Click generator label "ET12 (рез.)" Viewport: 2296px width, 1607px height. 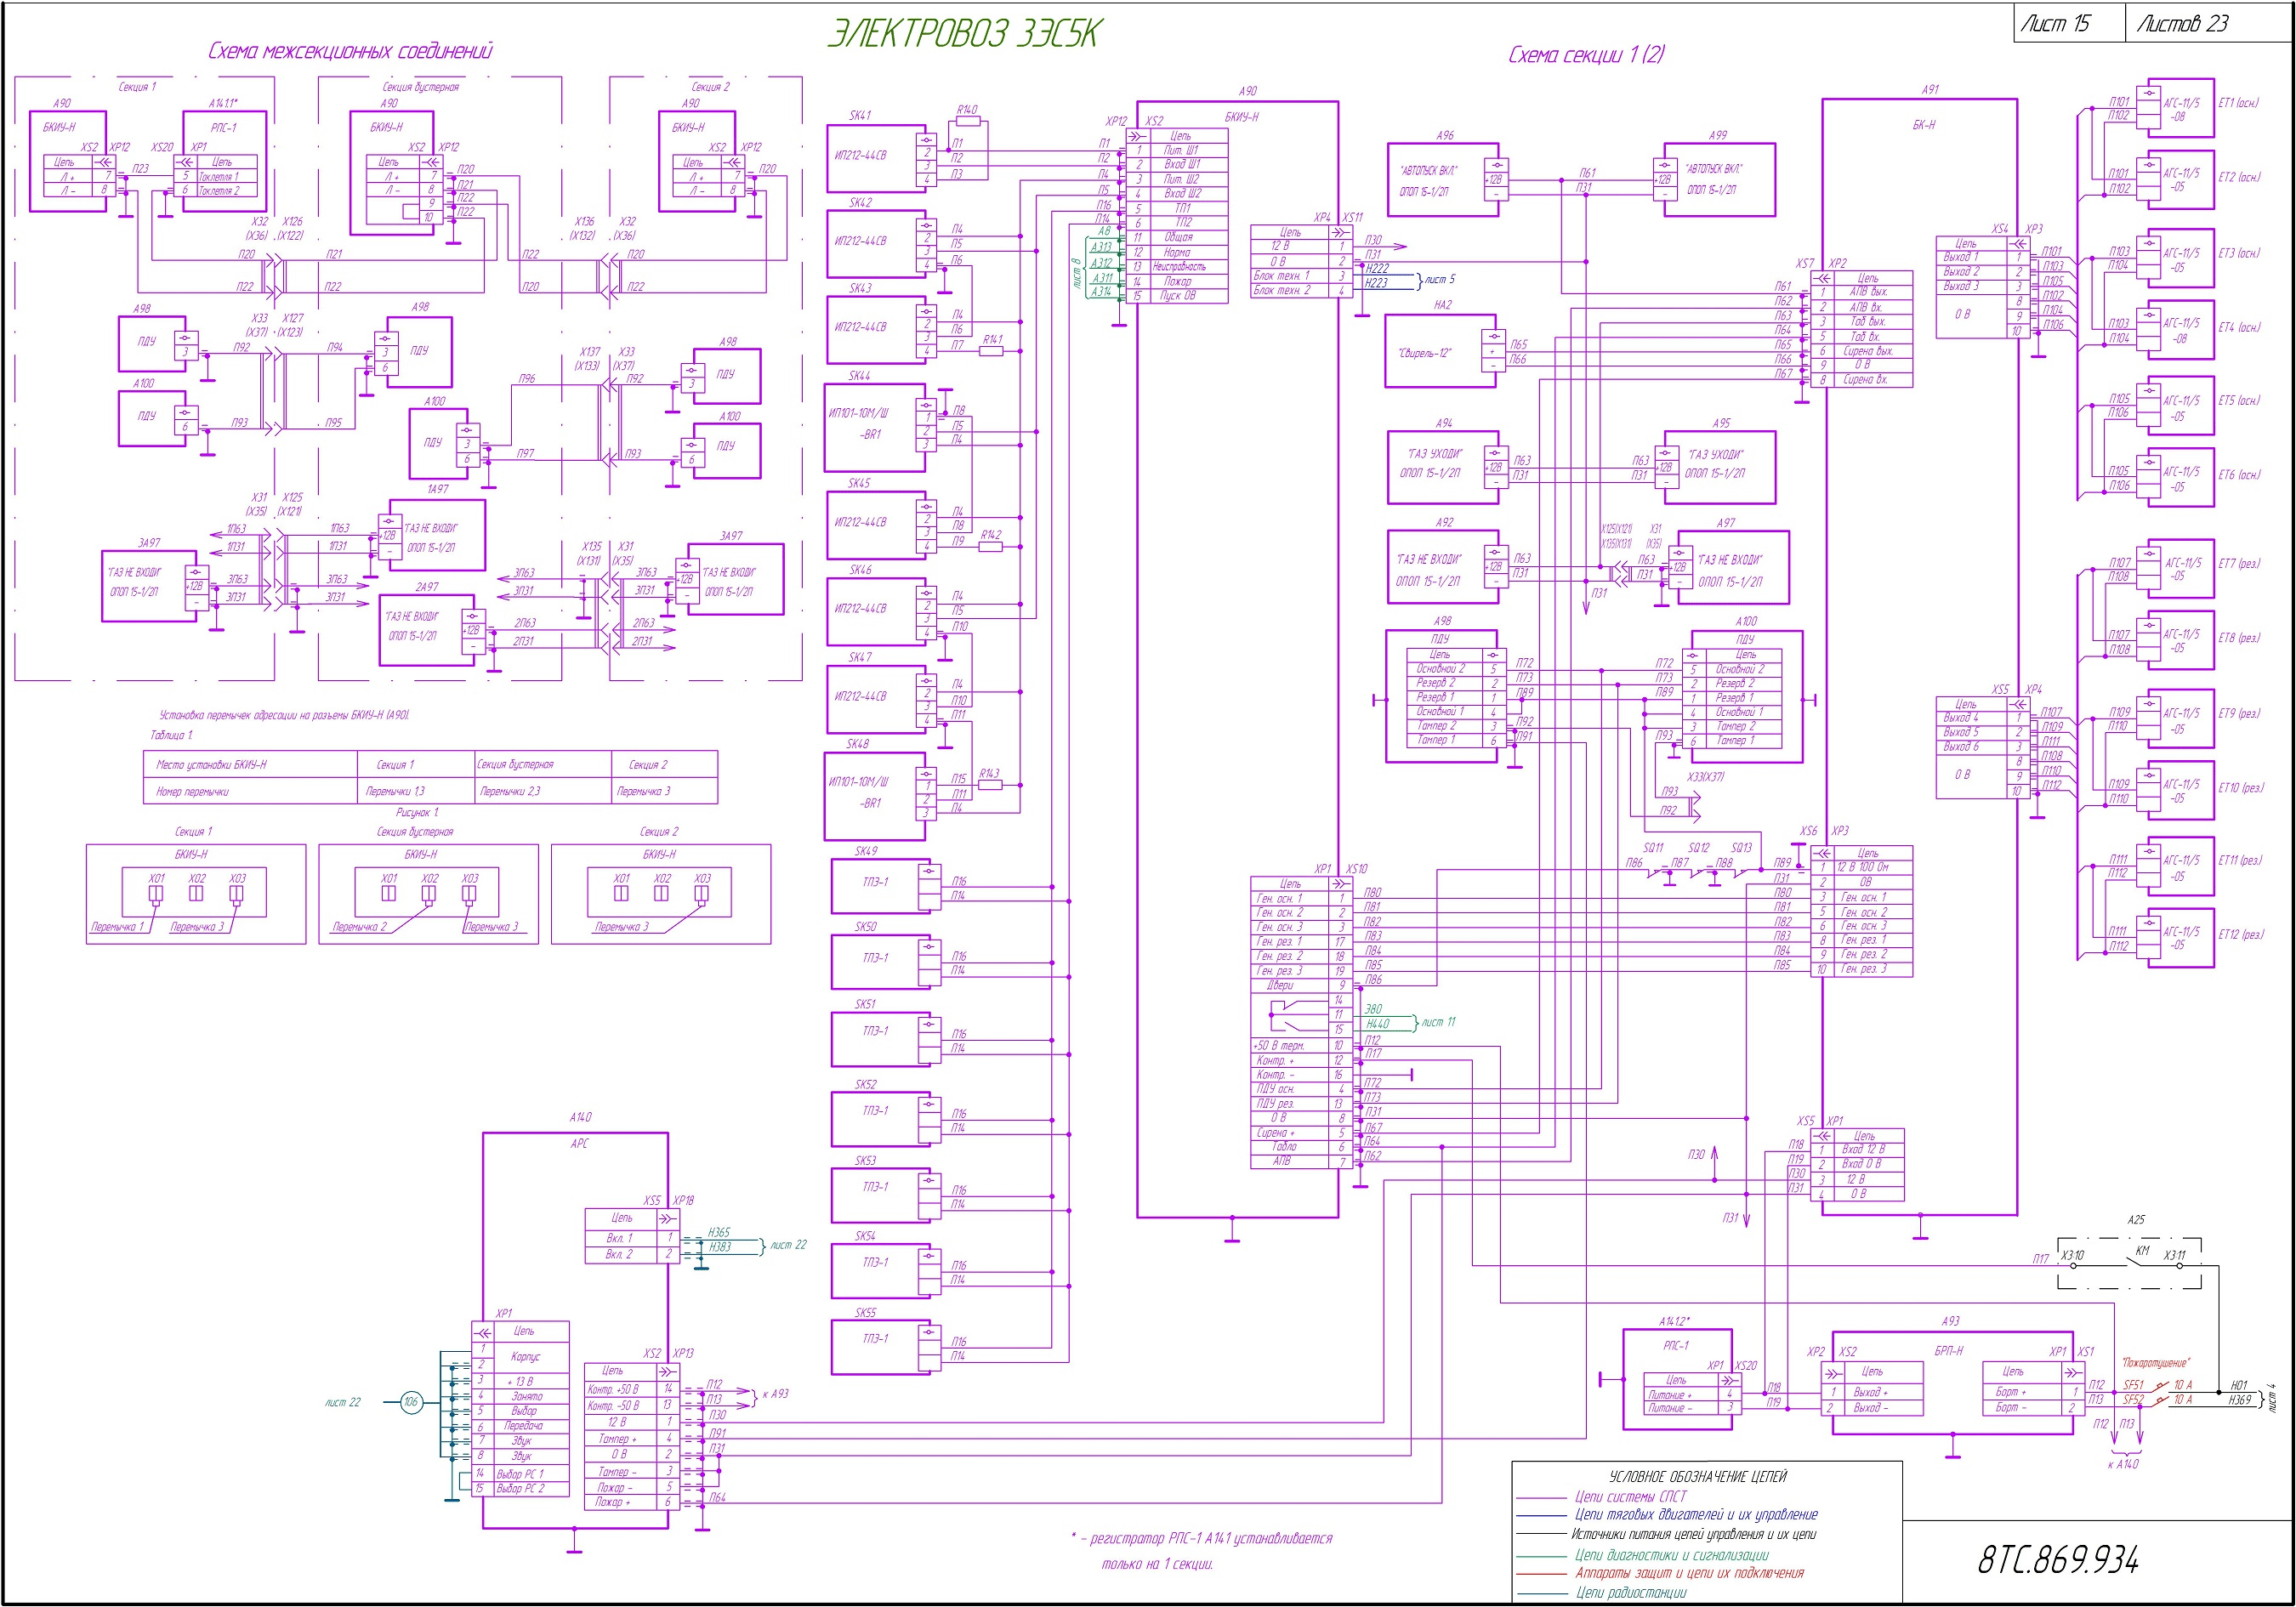pyautogui.click(x=2240, y=934)
